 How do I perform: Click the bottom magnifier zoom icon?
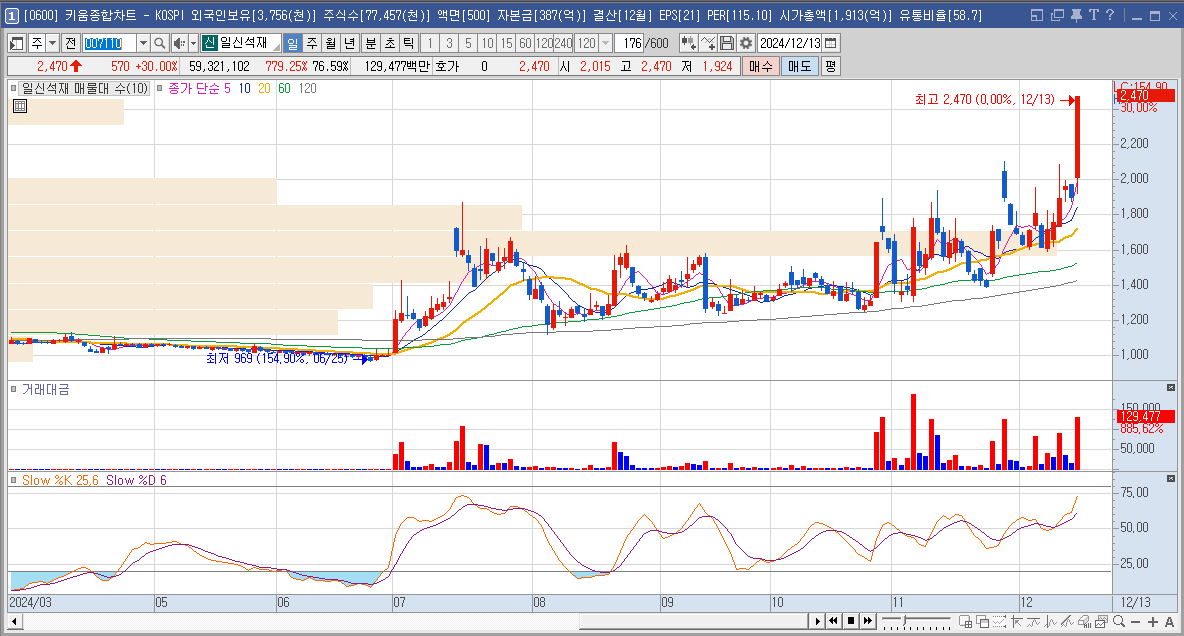(1119, 622)
